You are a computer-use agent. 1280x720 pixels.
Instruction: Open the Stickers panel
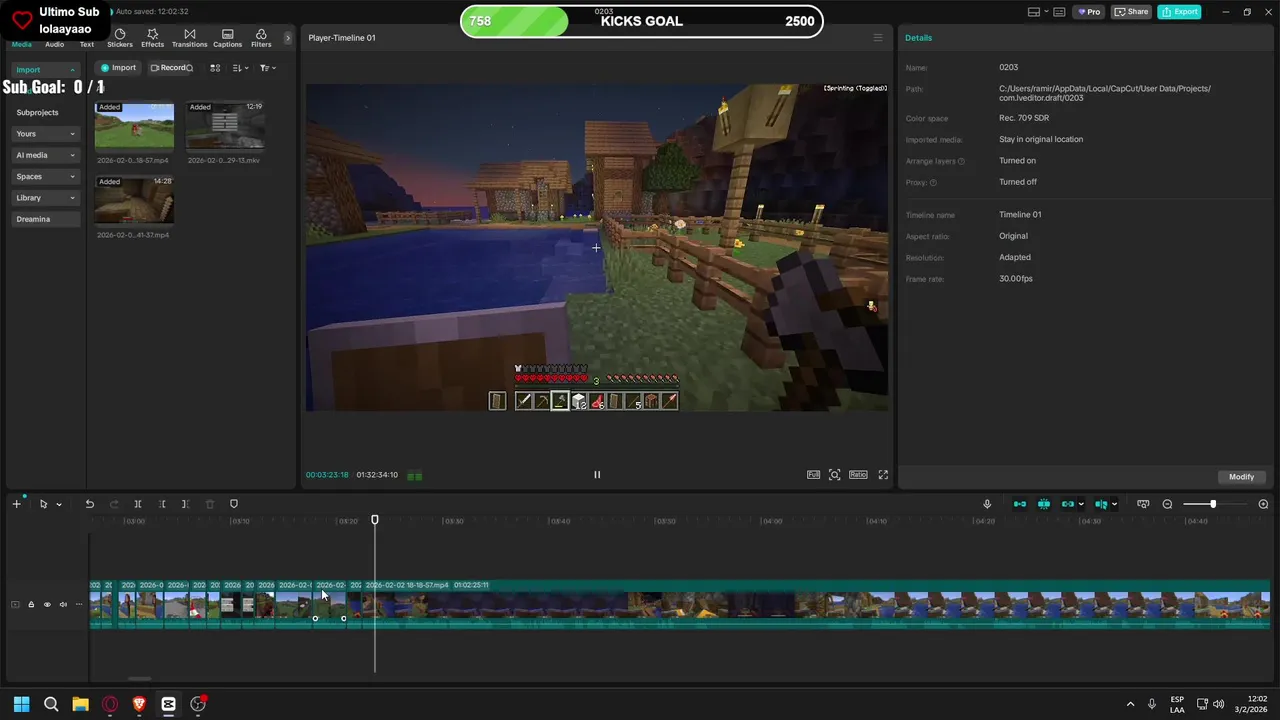click(120, 38)
